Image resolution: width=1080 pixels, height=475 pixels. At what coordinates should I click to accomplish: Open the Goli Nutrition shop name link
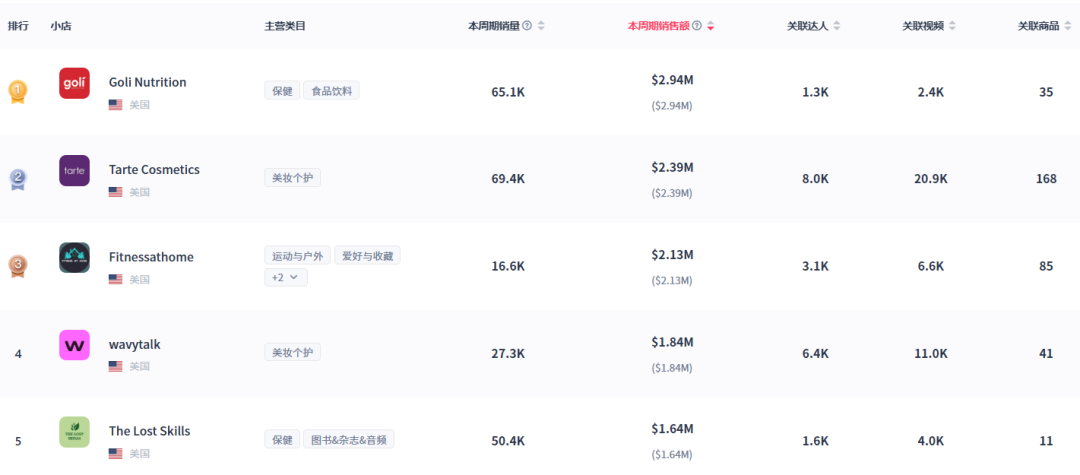147,82
